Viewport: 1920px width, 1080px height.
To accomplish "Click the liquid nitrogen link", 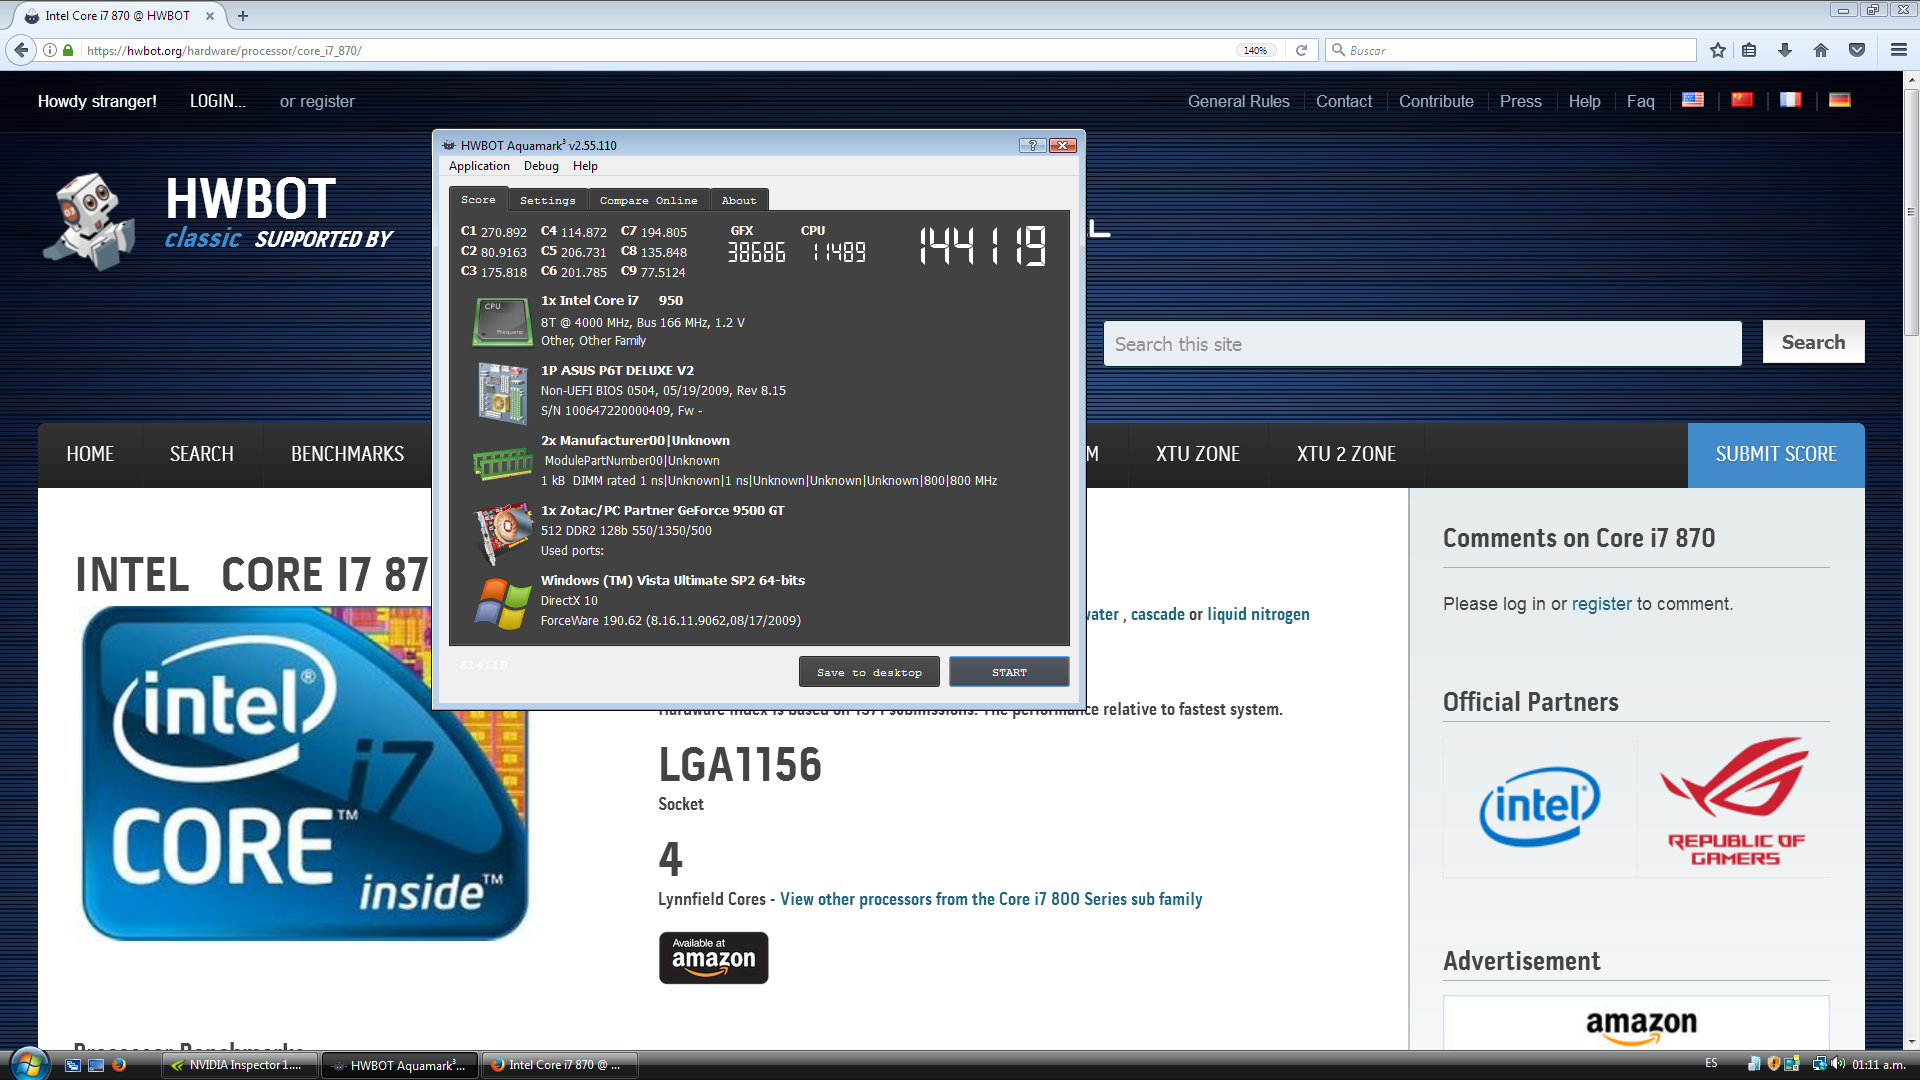I will (1258, 614).
